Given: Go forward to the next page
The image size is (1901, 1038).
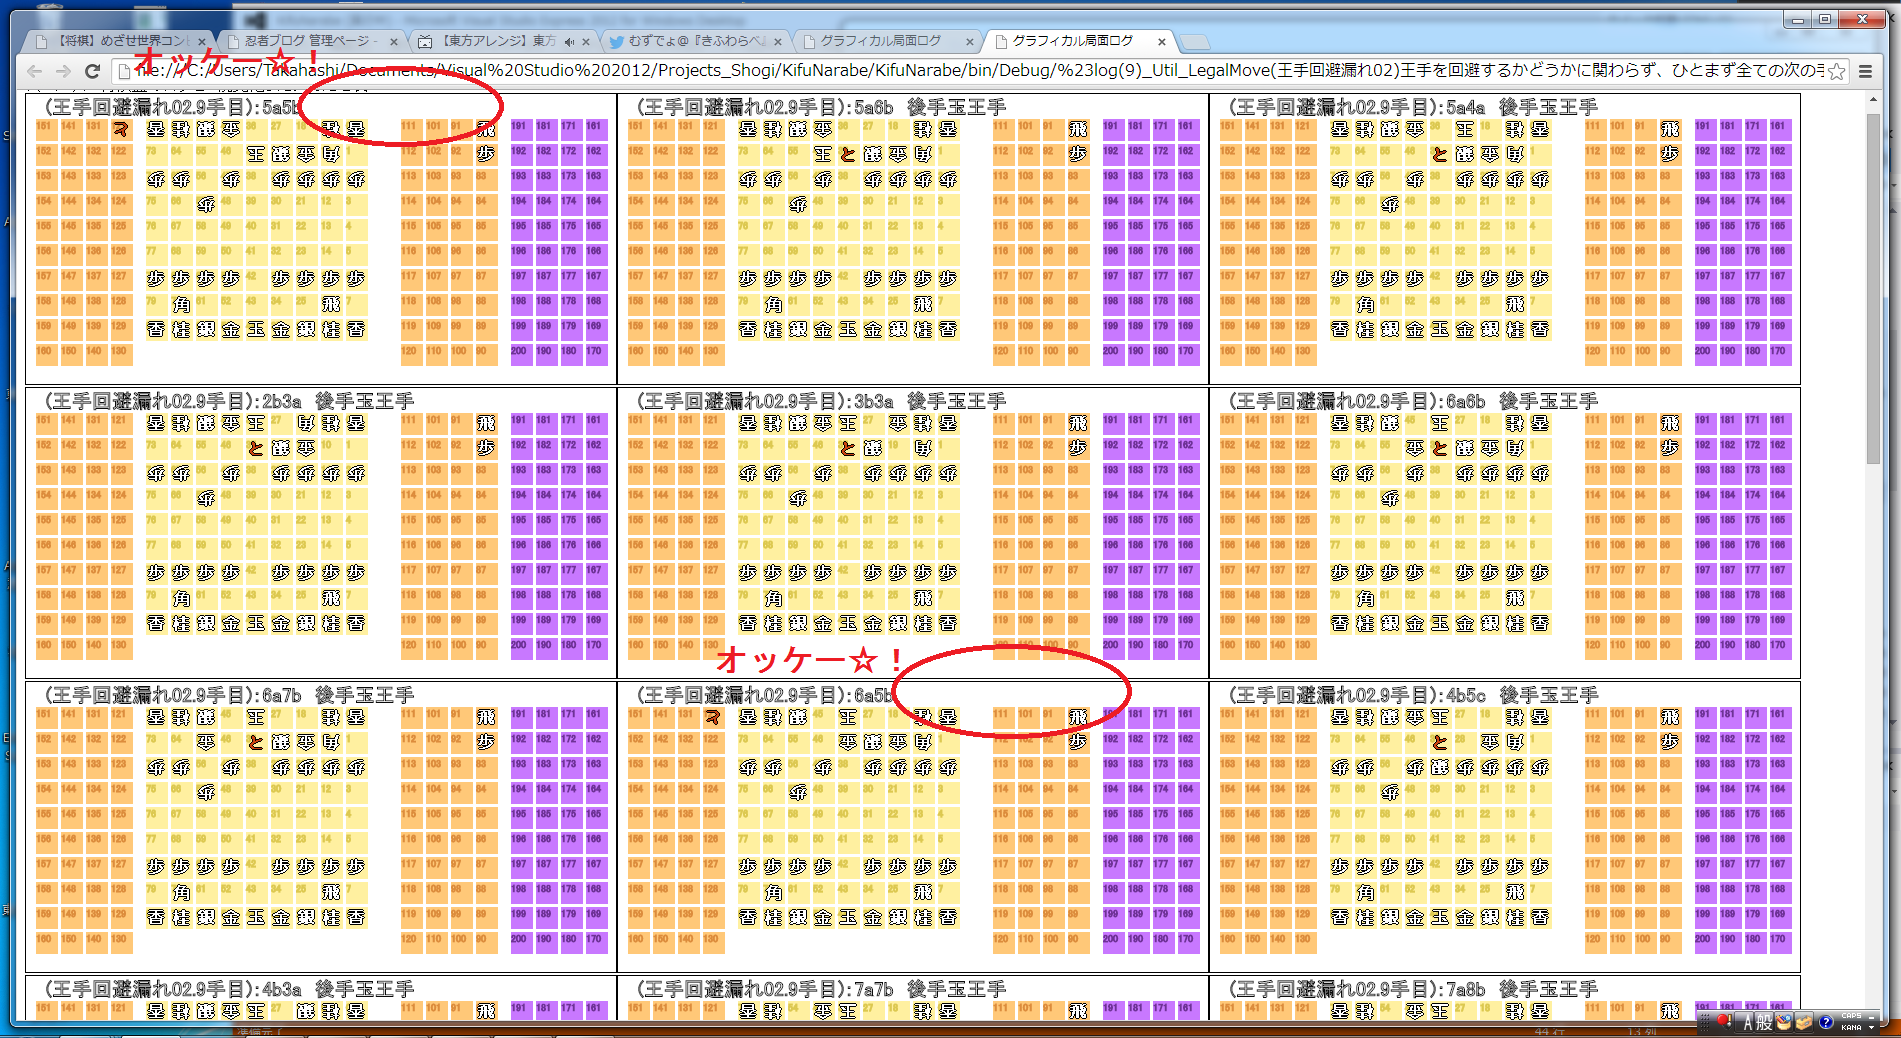Looking at the screenshot, I should tap(64, 71).
